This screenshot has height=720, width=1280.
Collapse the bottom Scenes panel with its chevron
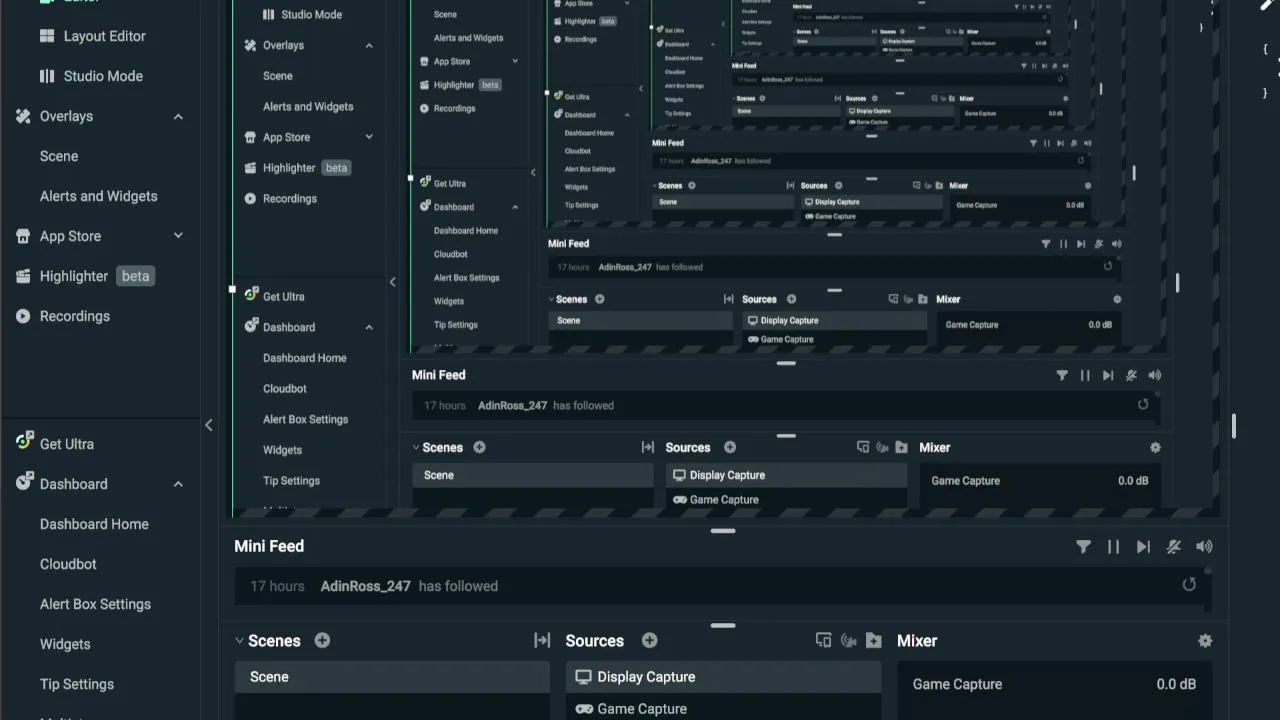(239, 641)
